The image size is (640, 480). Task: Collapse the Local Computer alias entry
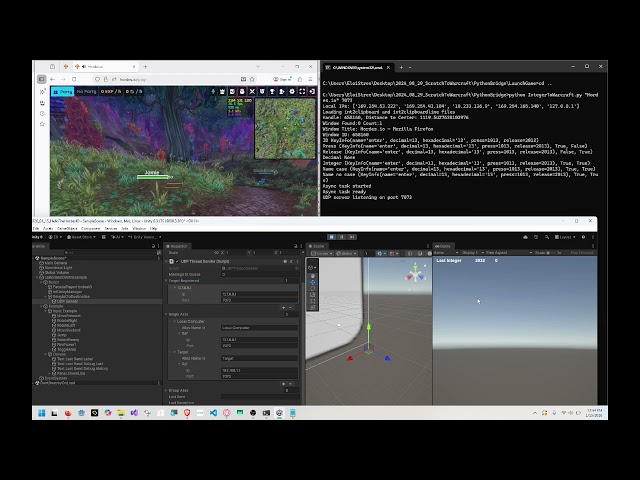click(175, 322)
